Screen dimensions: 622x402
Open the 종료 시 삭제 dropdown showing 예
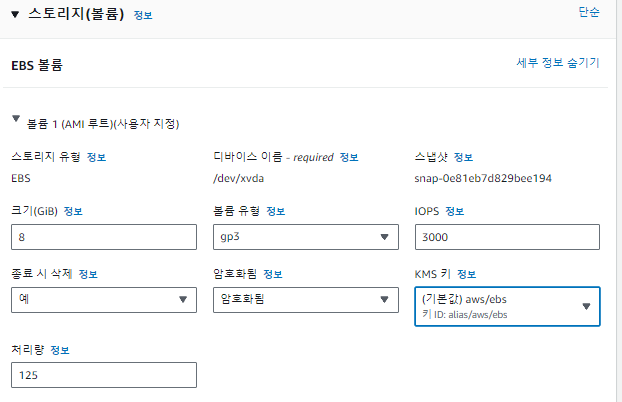point(104,300)
